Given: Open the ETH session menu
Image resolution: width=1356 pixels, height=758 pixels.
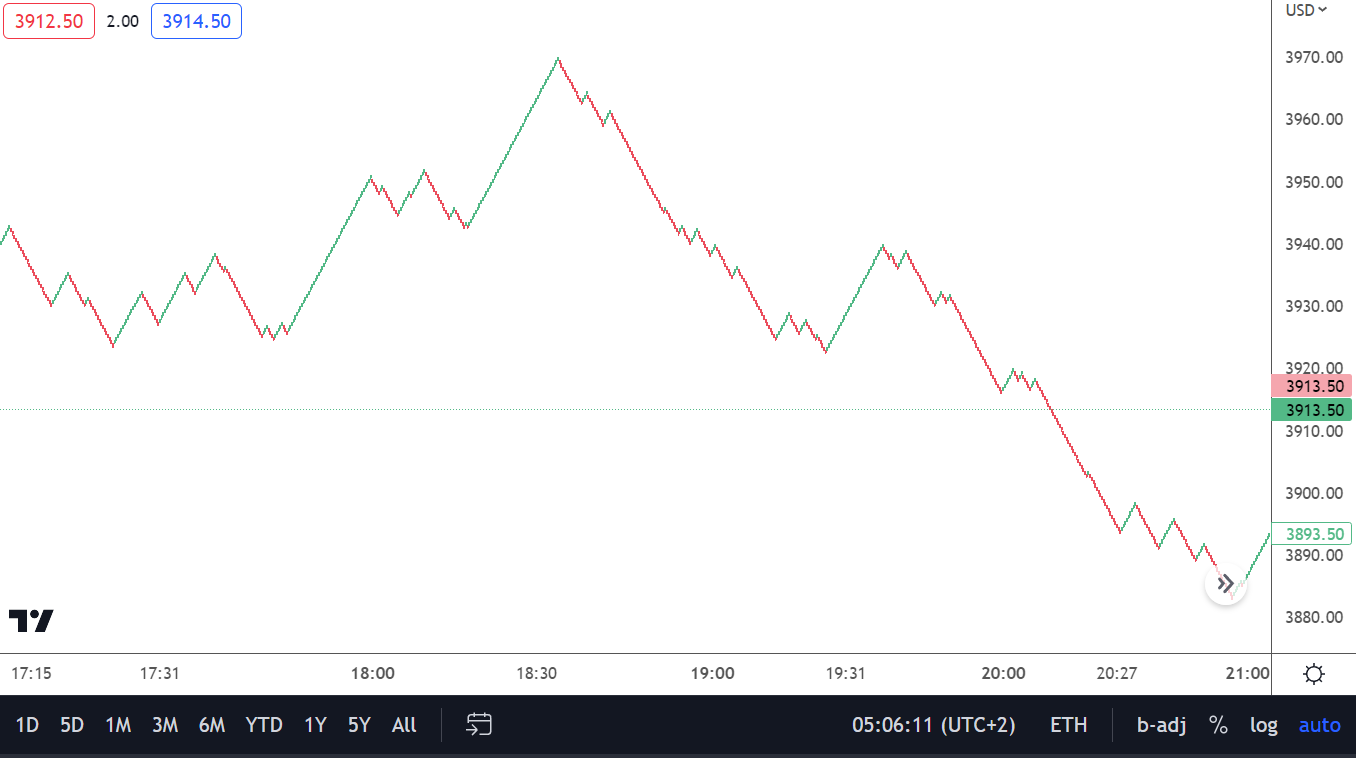Looking at the screenshot, I should click(1068, 725).
